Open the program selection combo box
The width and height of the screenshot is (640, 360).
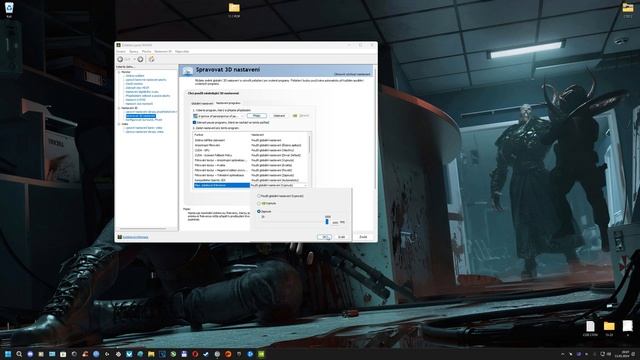(x=218, y=116)
